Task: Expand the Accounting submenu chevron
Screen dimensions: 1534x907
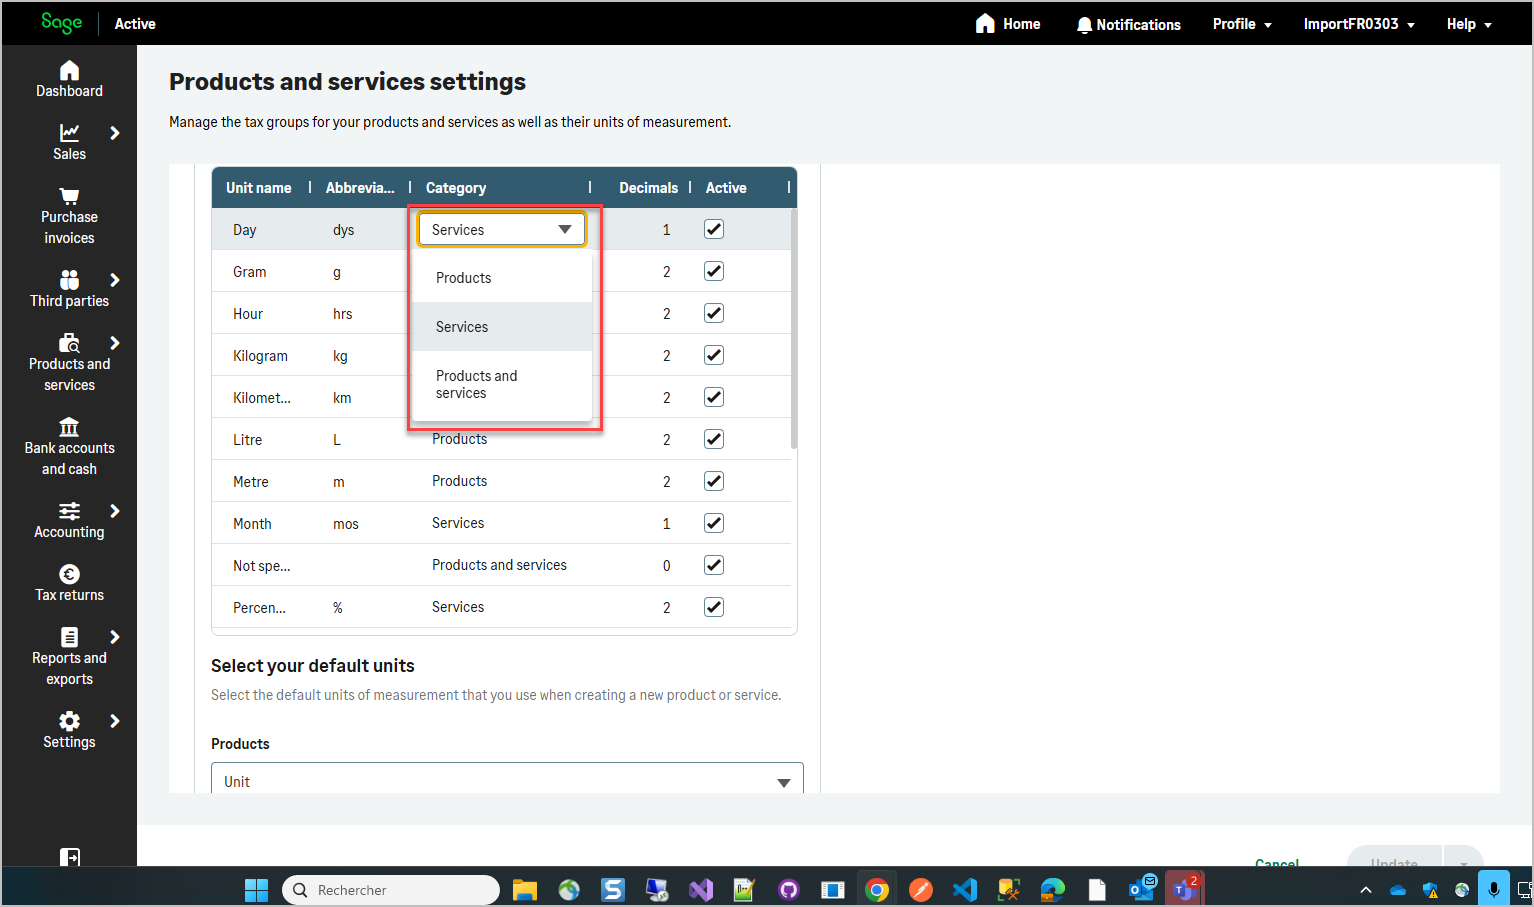Action: pyautogui.click(x=115, y=511)
